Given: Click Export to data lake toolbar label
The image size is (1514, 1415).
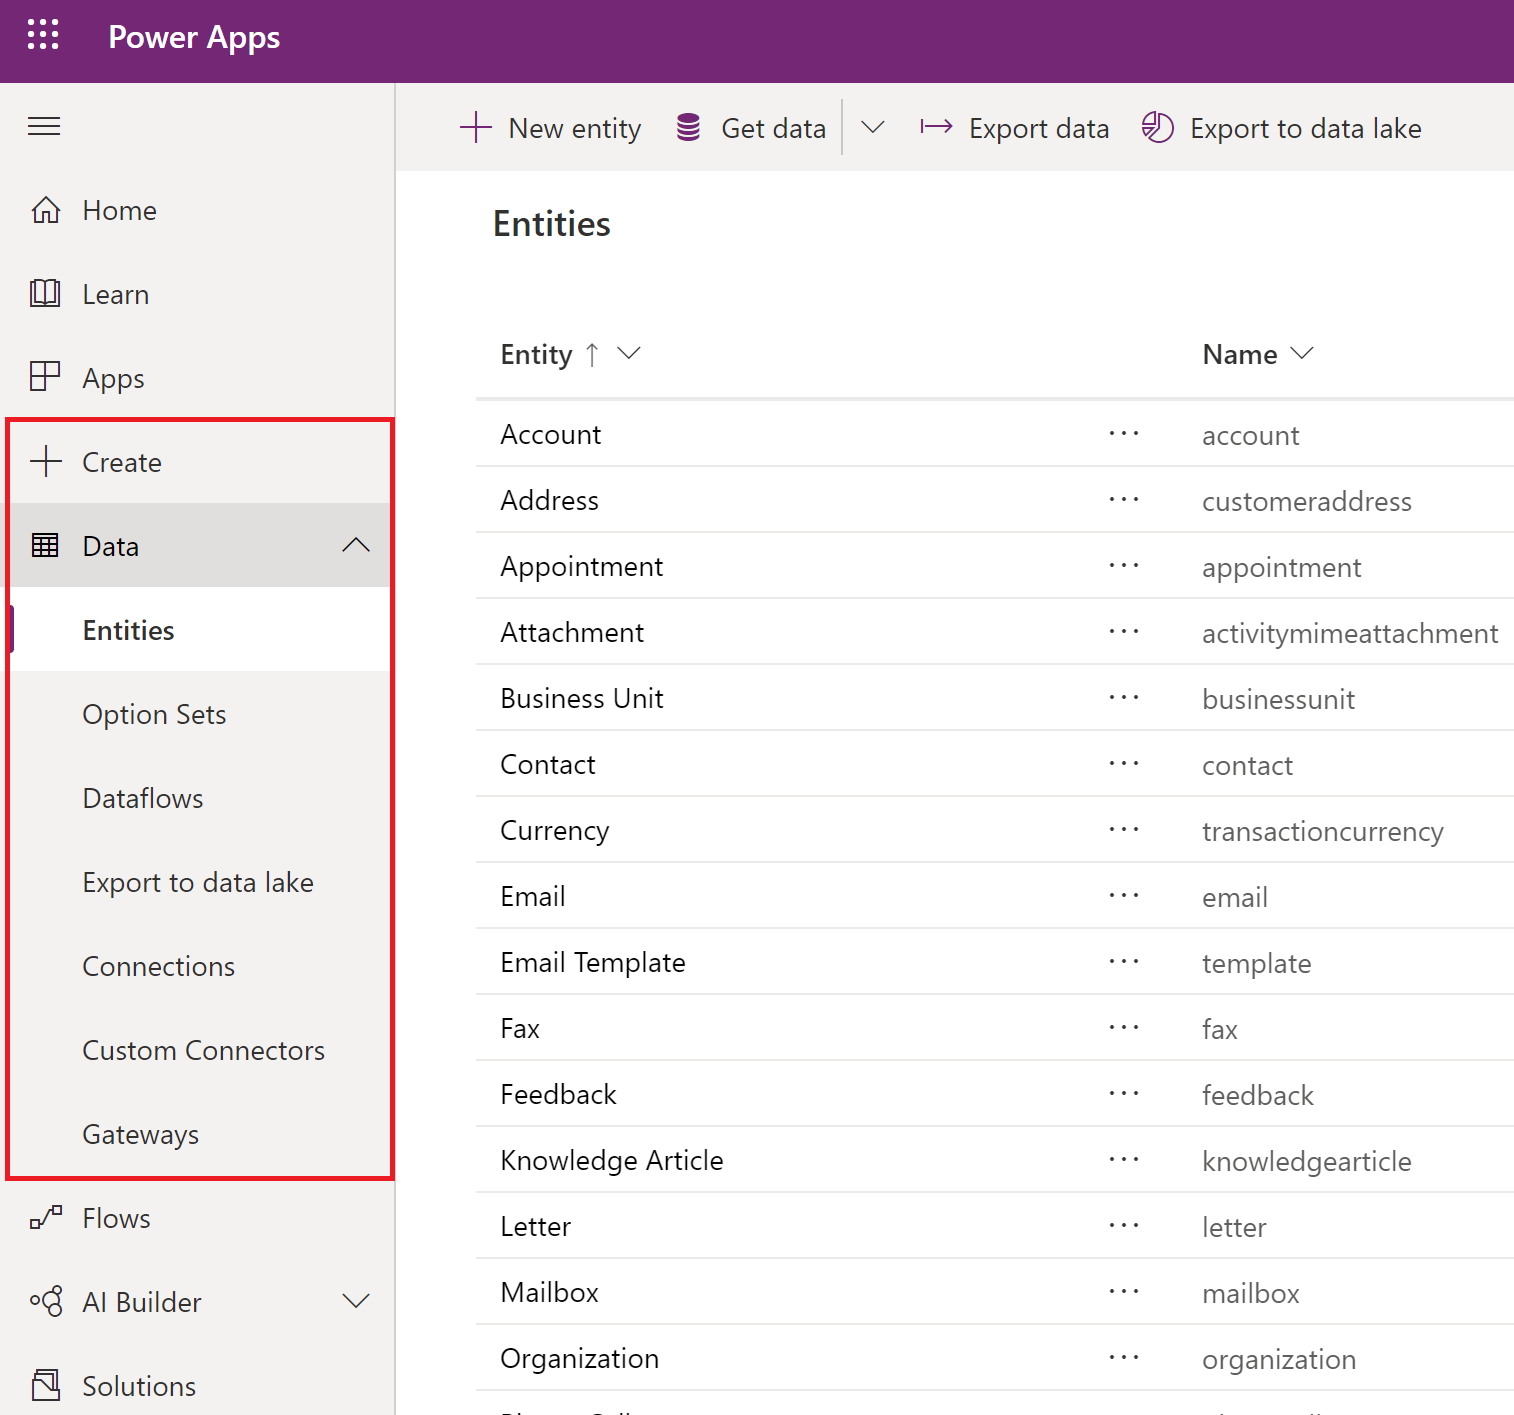Looking at the screenshot, I should [x=1305, y=129].
